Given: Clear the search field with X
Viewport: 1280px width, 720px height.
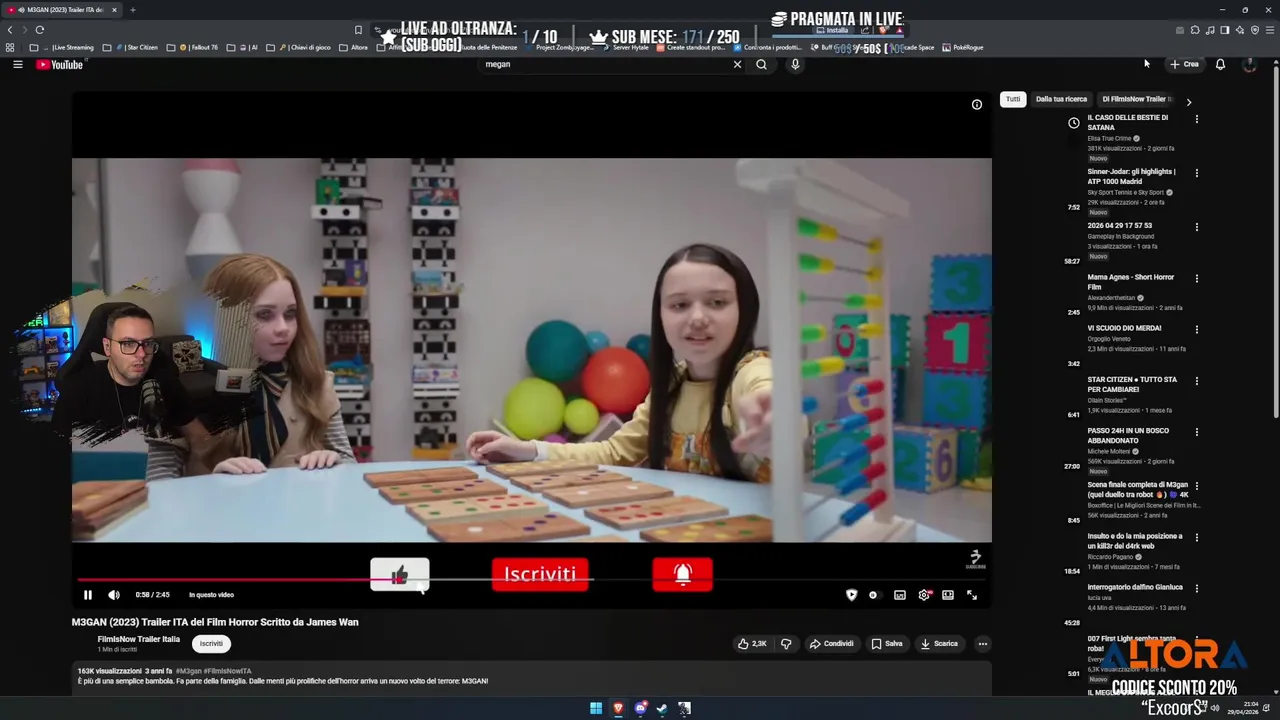Looking at the screenshot, I should [737, 64].
